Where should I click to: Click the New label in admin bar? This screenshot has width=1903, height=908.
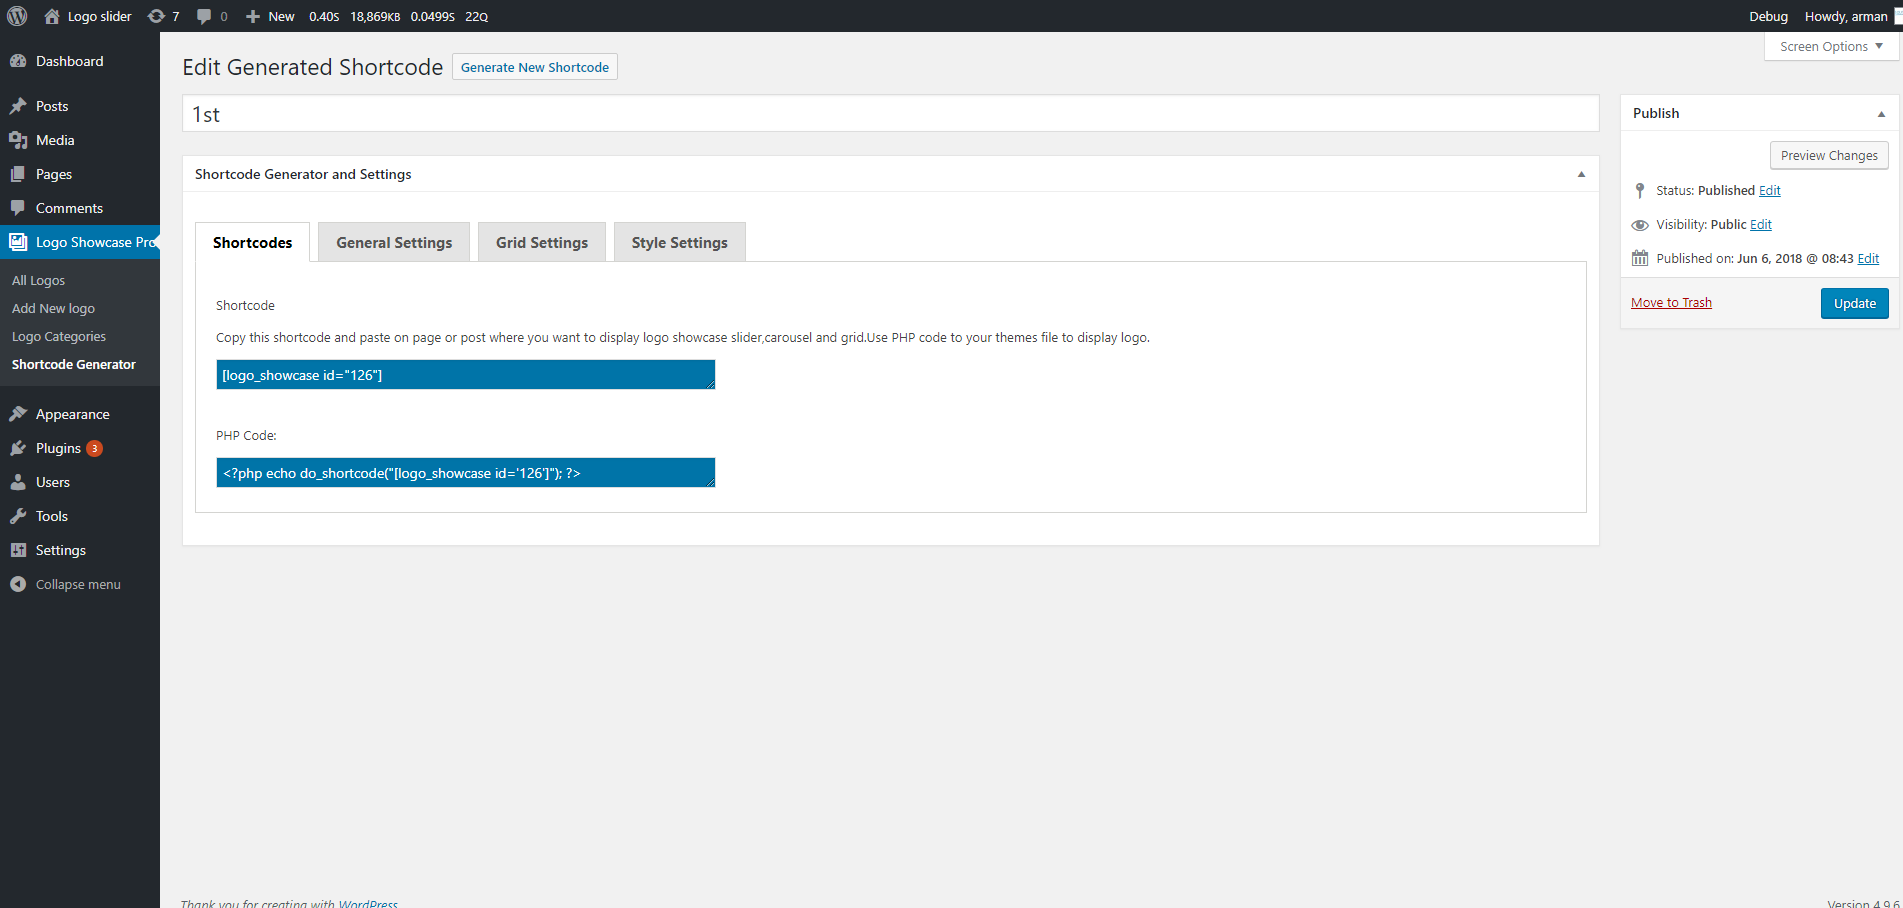281,16
